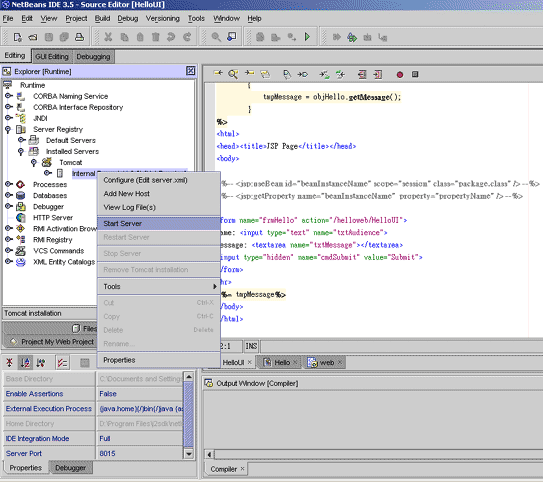Click the properties scrollbar down arrow
Screen dimensions: 543x482
pyautogui.click(x=189, y=454)
